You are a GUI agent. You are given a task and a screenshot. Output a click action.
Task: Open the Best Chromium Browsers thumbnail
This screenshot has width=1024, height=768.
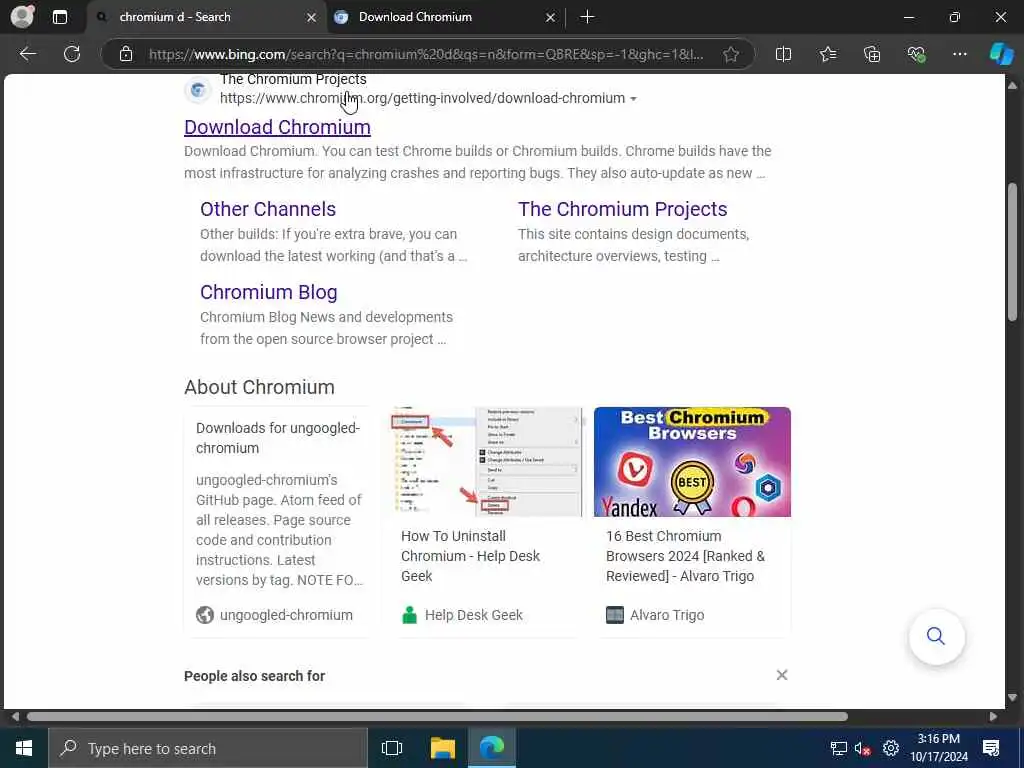[692, 462]
